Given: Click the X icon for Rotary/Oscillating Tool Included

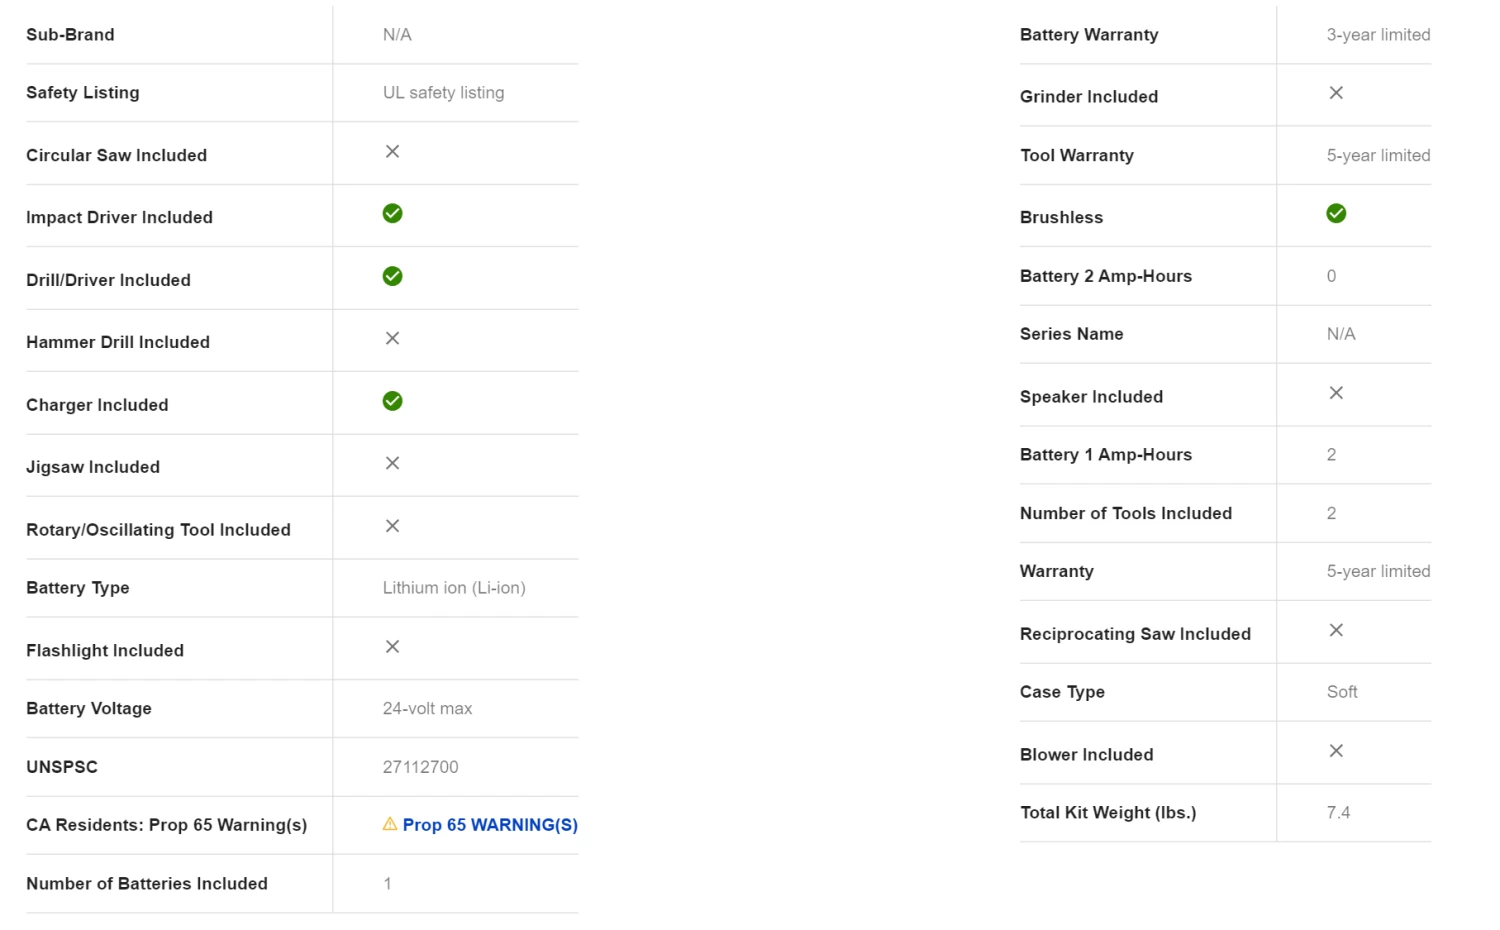Looking at the screenshot, I should tap(392, 526).
